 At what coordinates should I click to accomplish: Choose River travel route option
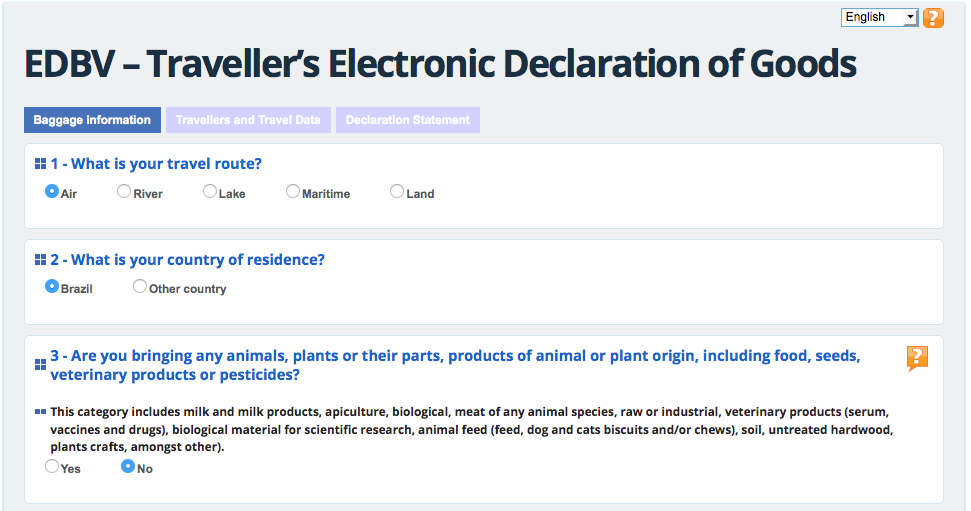(x=124, y=191)
